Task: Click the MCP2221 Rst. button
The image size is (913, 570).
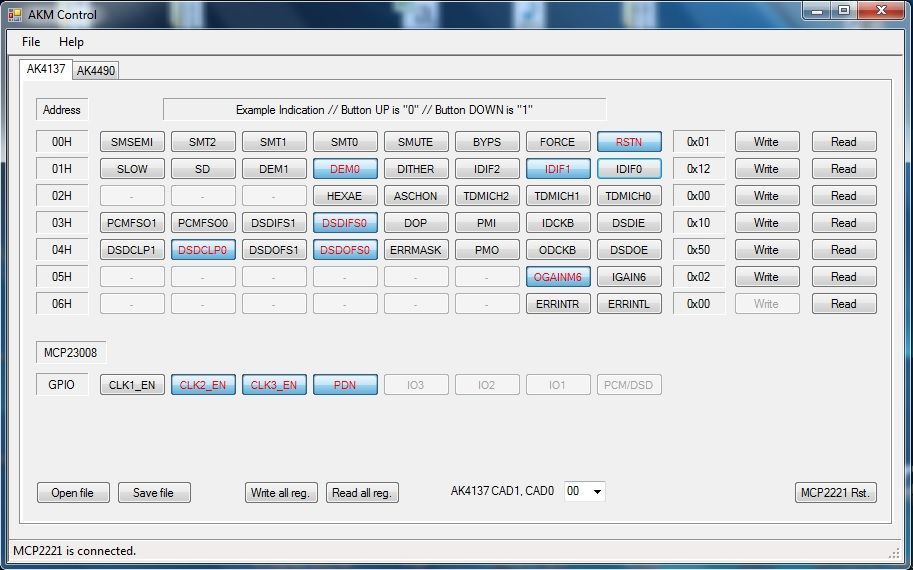Action: (835, 493)
